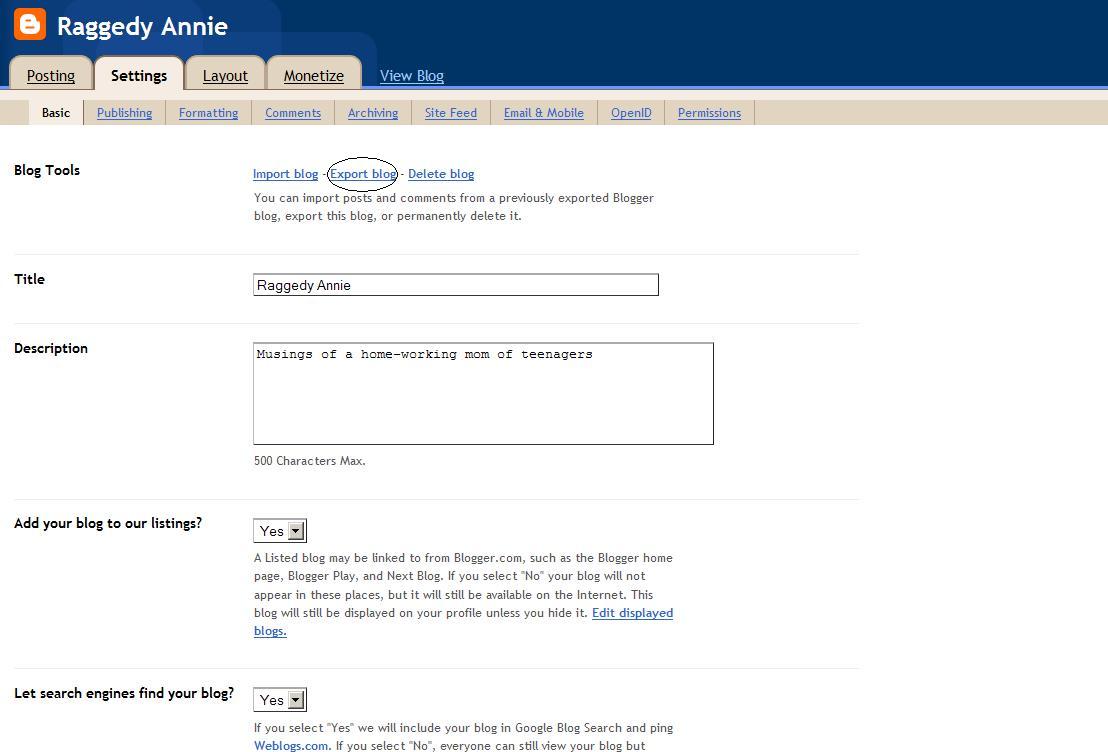The height and width of the screenshot is (752, 1108).
Task: Select the Settings tab
Action: click(139, 76)
